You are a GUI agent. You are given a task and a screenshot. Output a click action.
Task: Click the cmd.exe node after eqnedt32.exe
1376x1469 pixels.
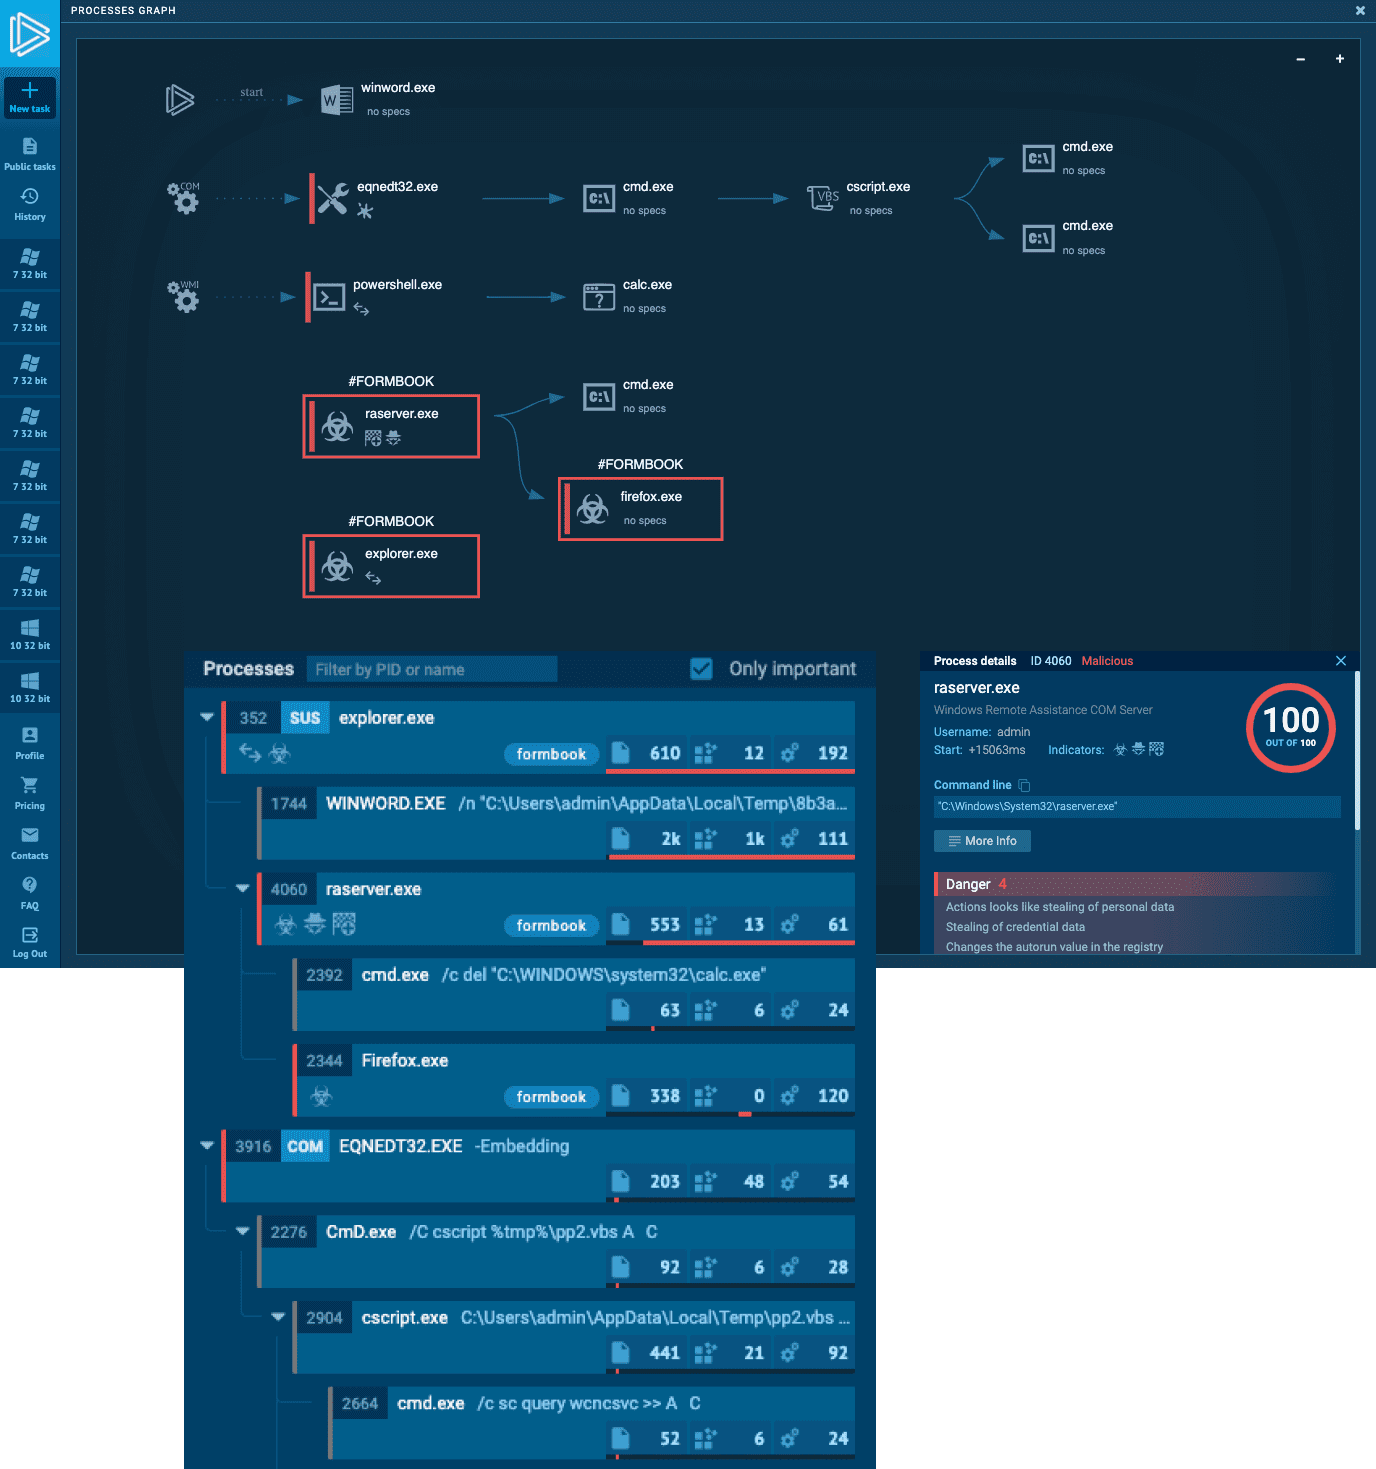(x=629, y=198)
